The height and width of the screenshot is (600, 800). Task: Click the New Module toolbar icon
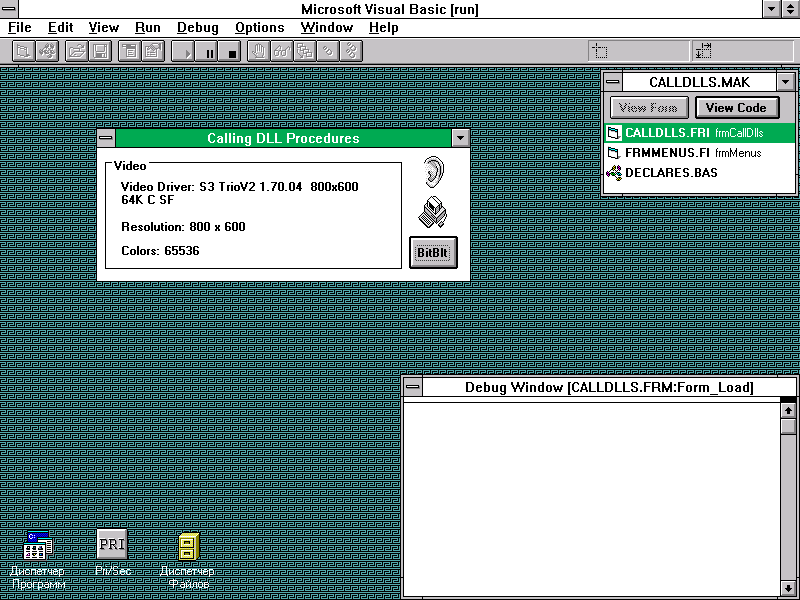point(47,51)
